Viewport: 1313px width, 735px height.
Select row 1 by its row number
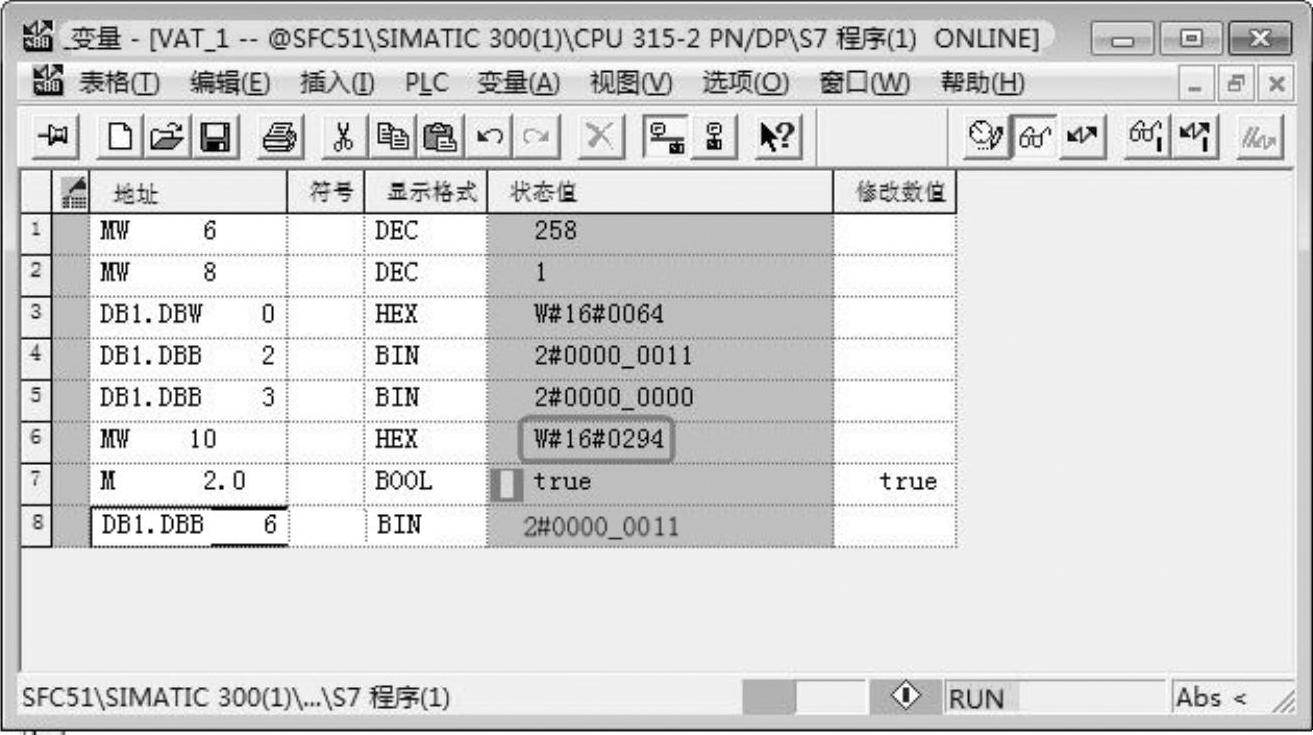(36, 230)
